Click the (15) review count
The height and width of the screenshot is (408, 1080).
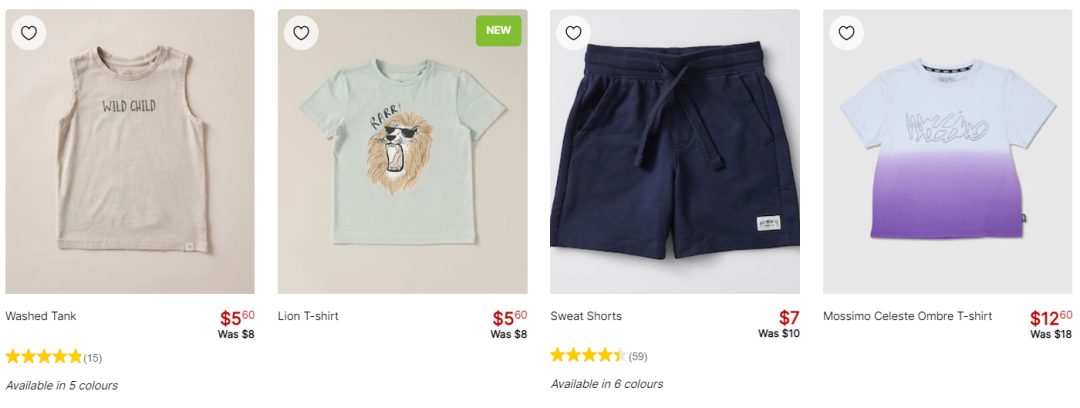click(93, 358)
